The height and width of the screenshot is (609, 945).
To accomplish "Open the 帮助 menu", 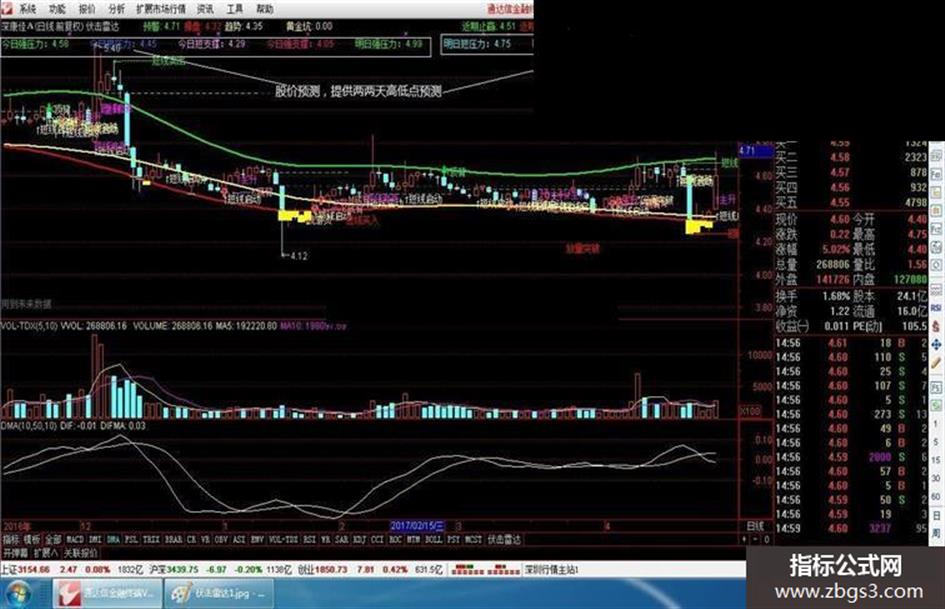I will click(x=265, y=9).
